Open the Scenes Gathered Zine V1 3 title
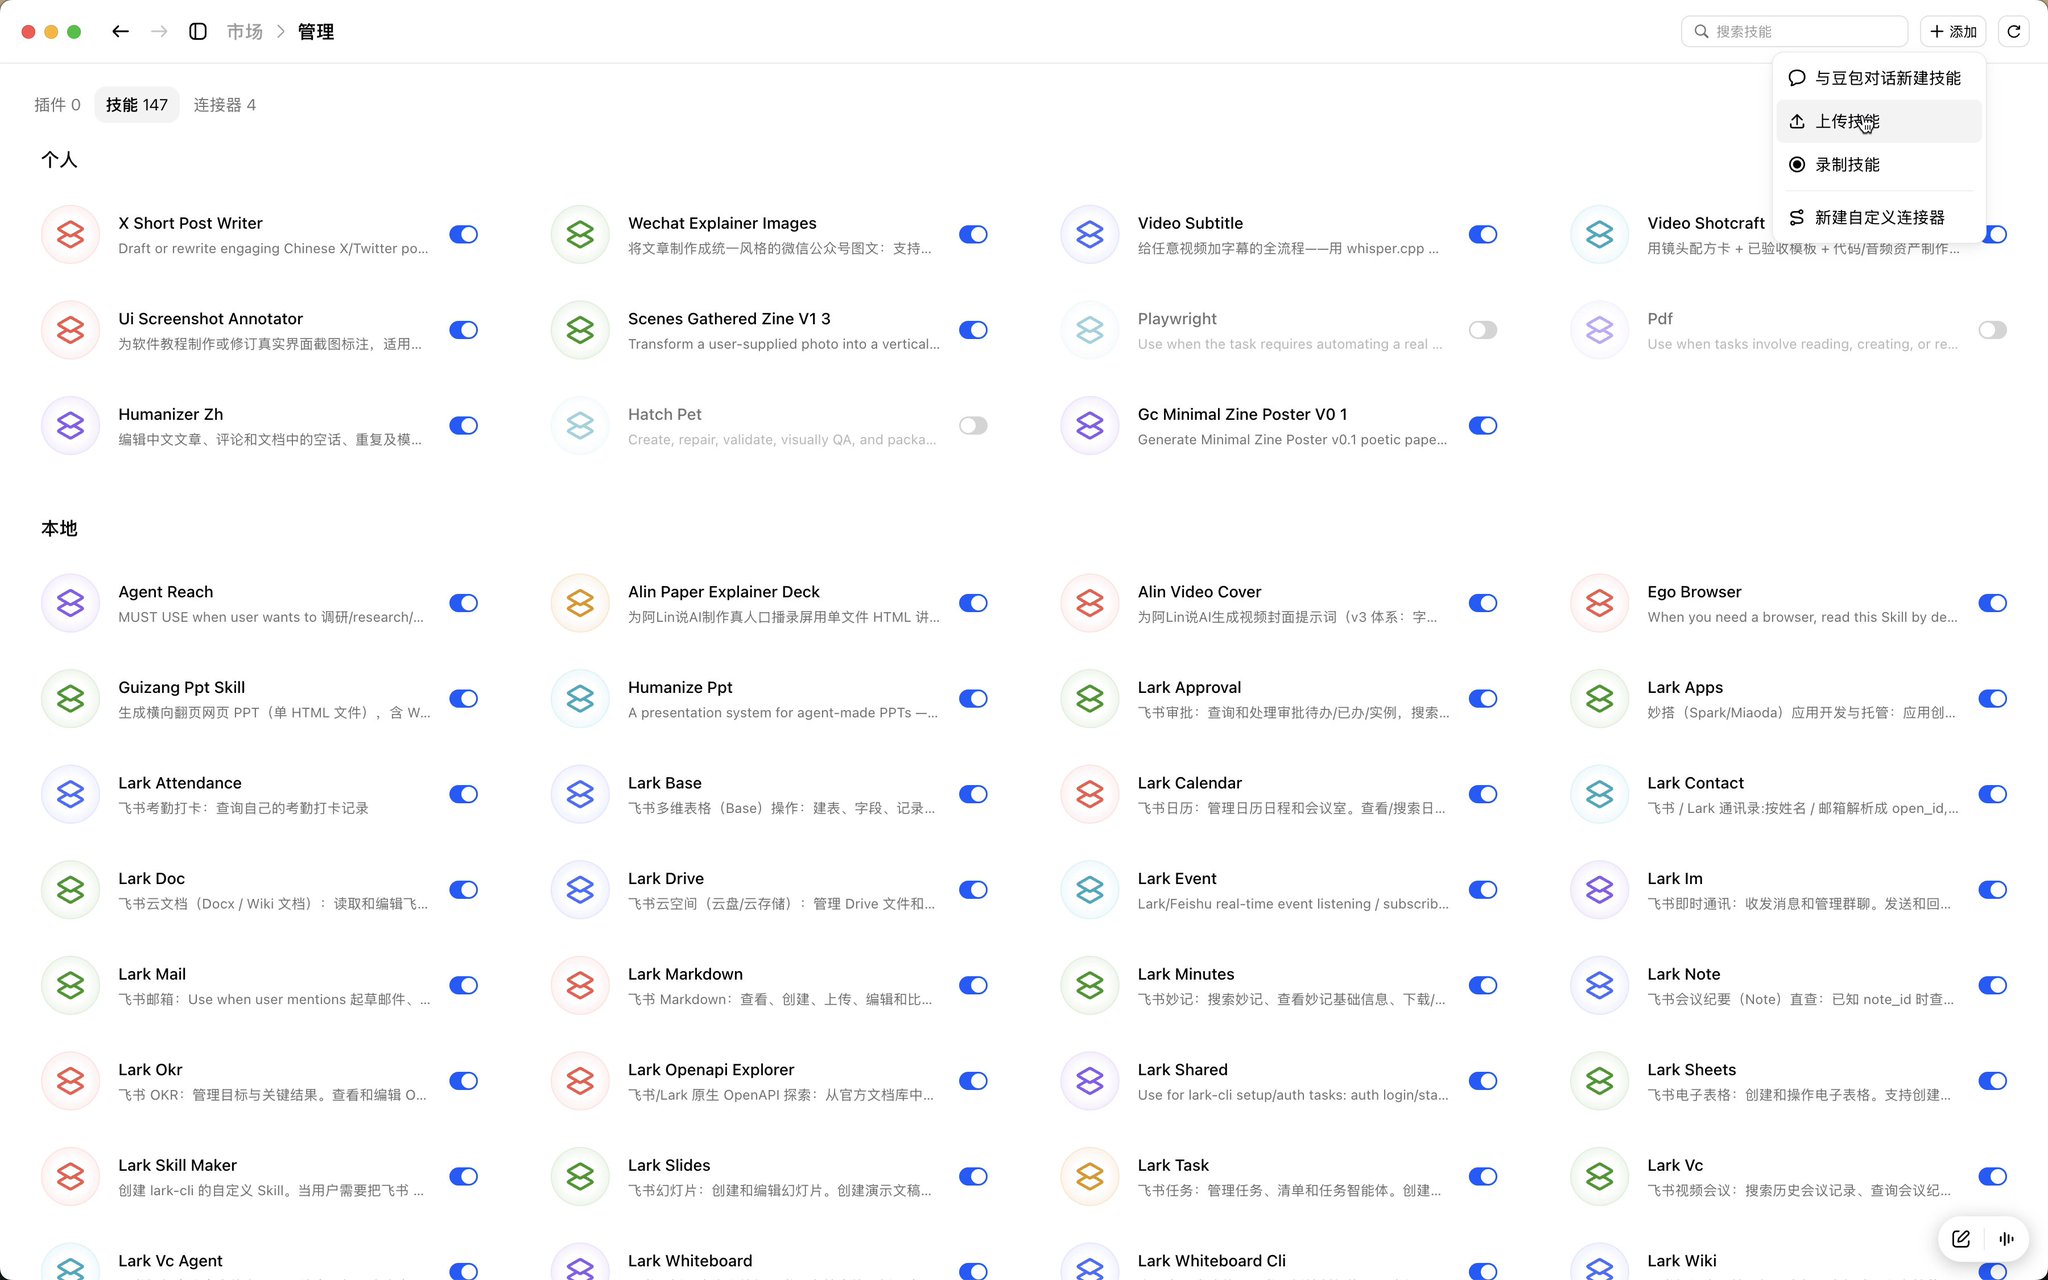Viewport: 2048px width, 1280px height. (729, 319)
